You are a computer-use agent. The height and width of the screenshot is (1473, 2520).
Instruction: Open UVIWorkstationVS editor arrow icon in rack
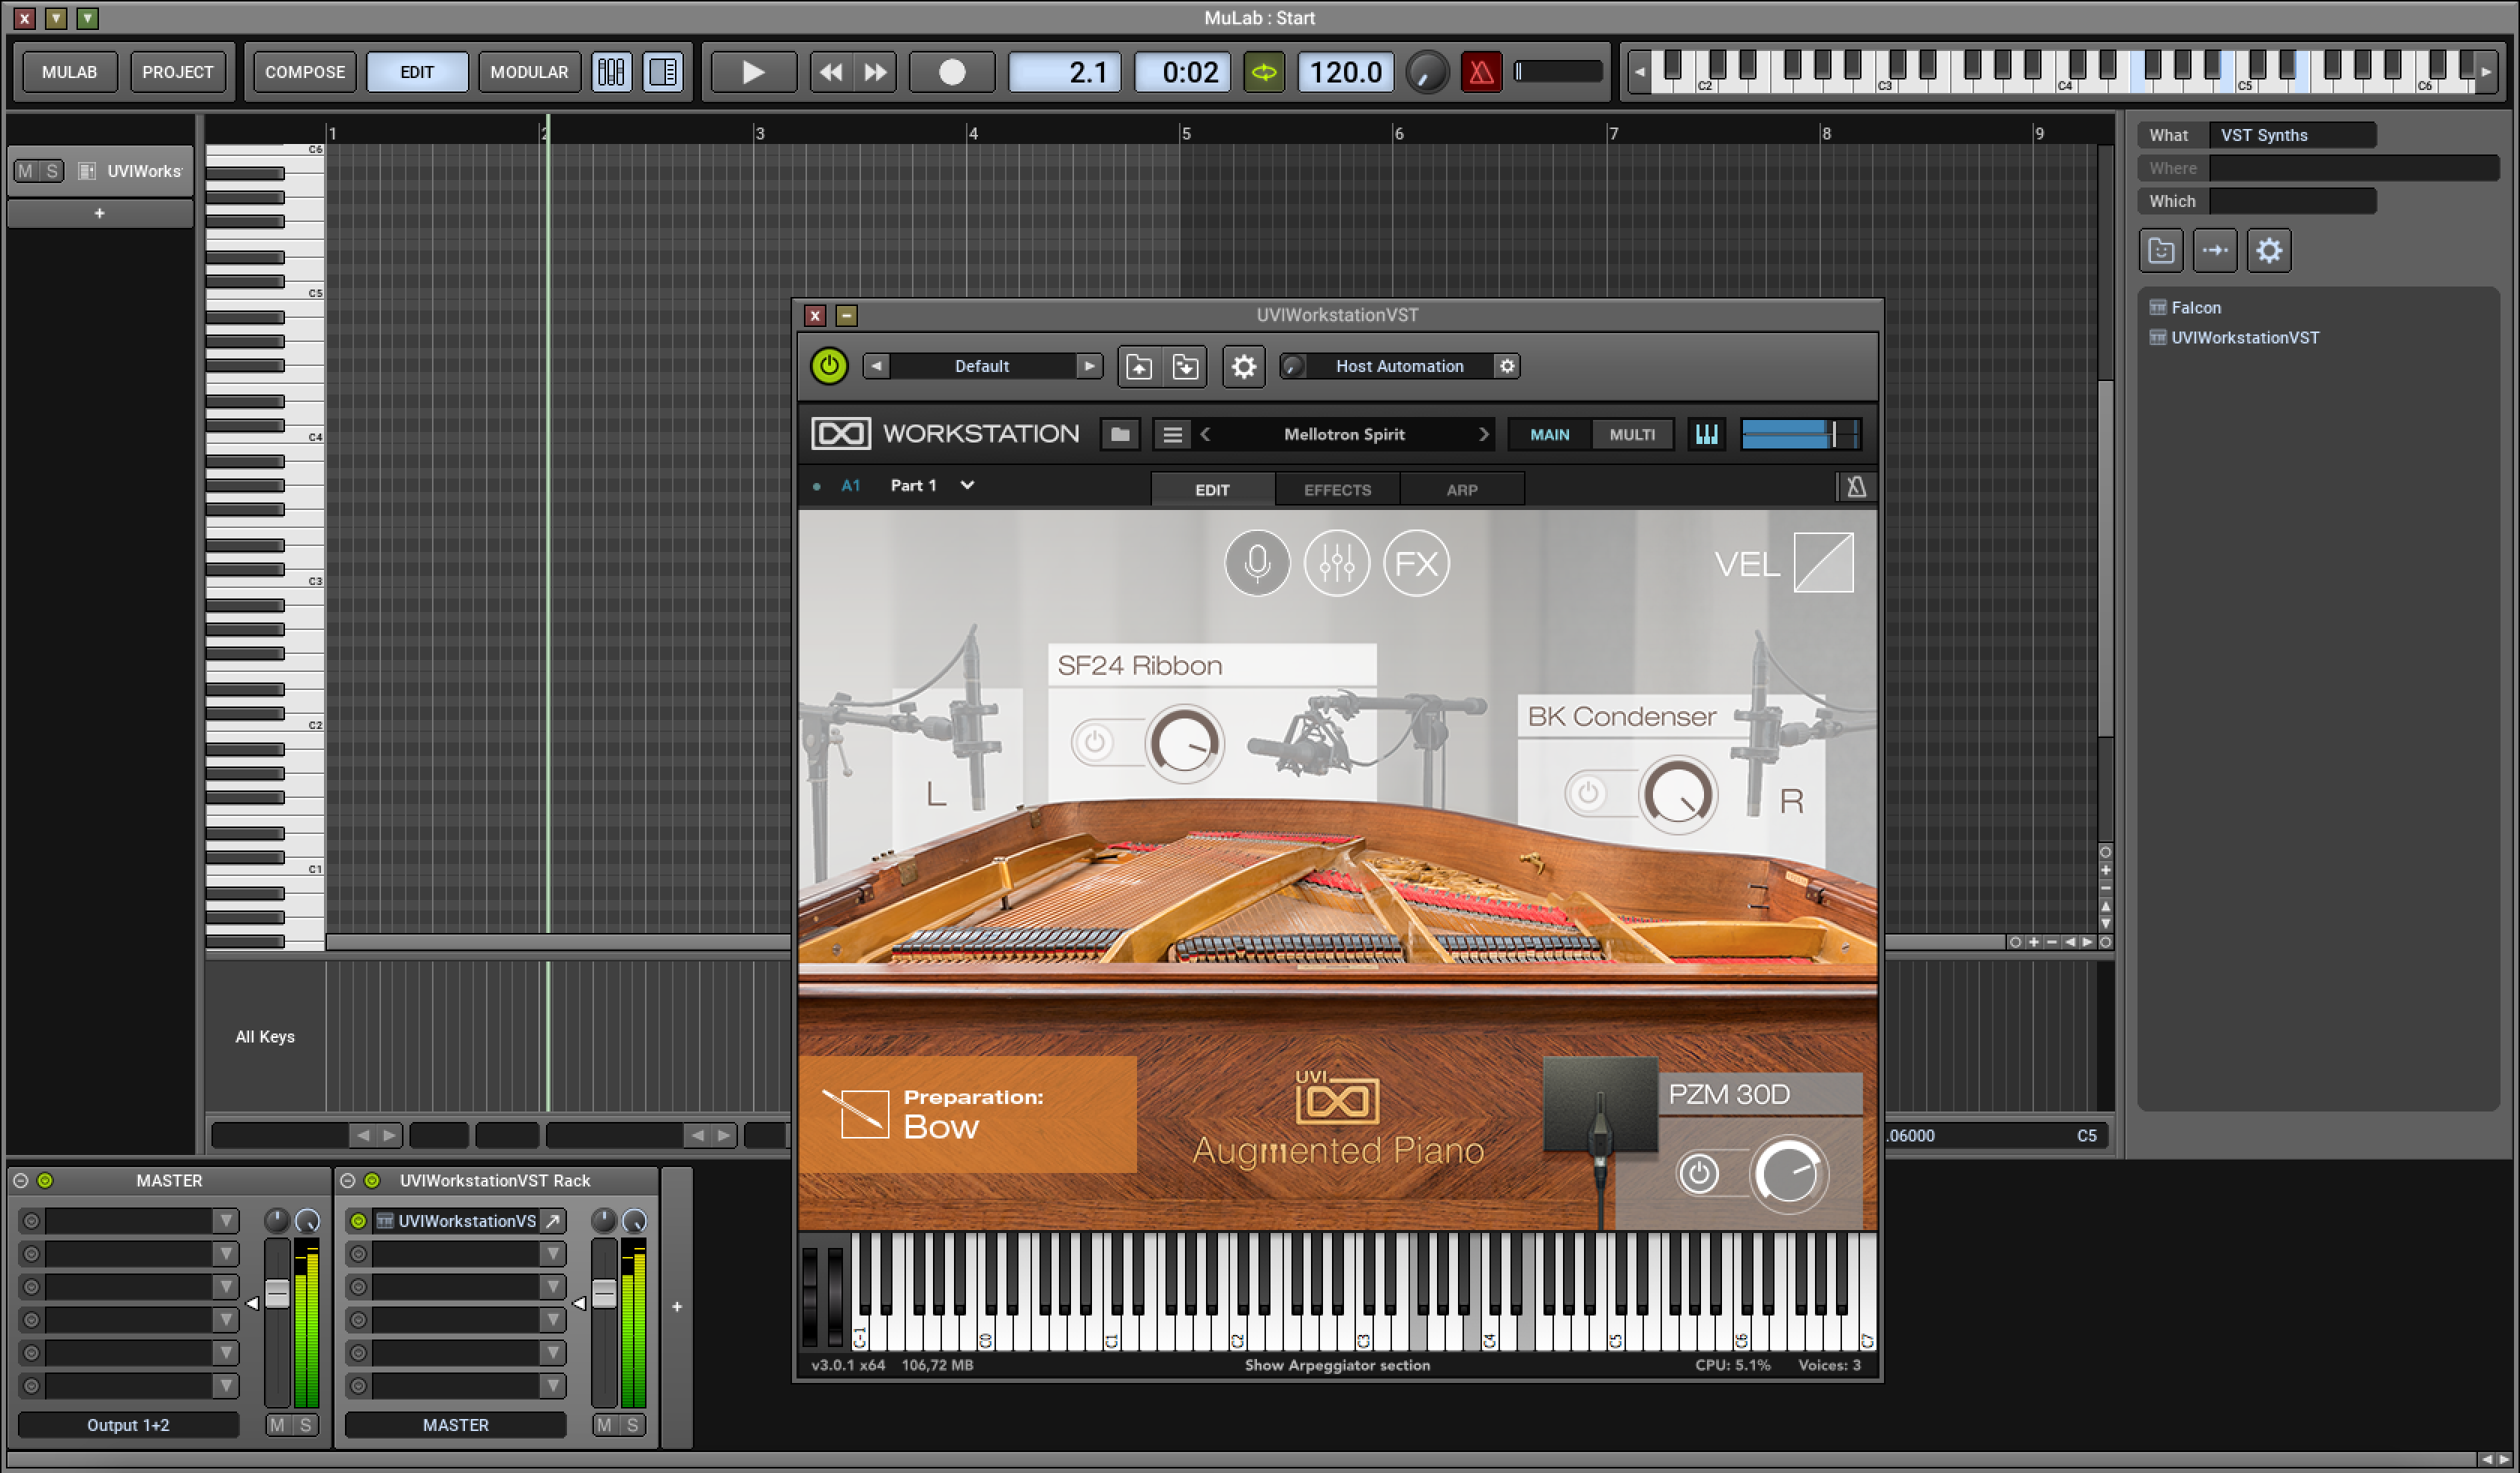(x=552, y=1220)
